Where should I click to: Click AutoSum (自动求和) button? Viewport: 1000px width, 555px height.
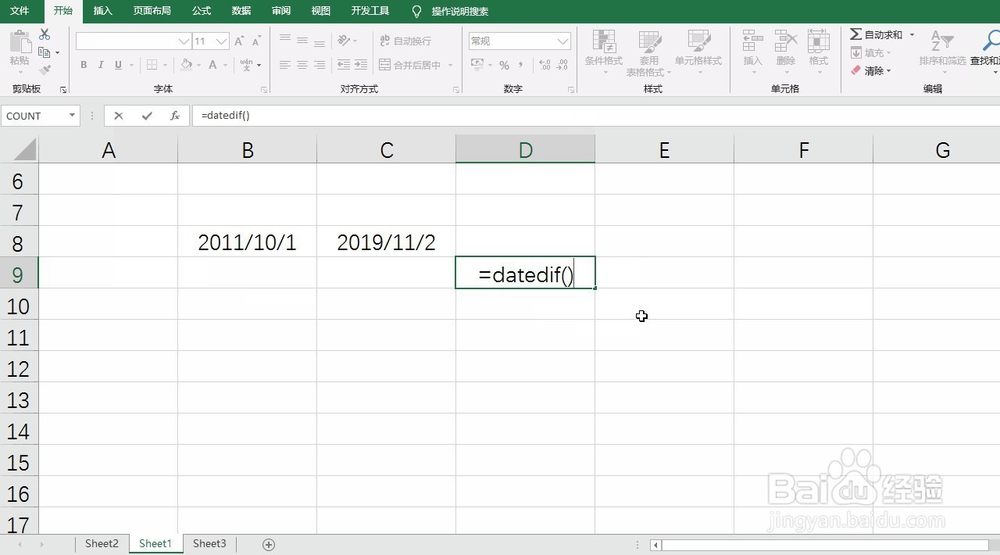tap(876, 34)
